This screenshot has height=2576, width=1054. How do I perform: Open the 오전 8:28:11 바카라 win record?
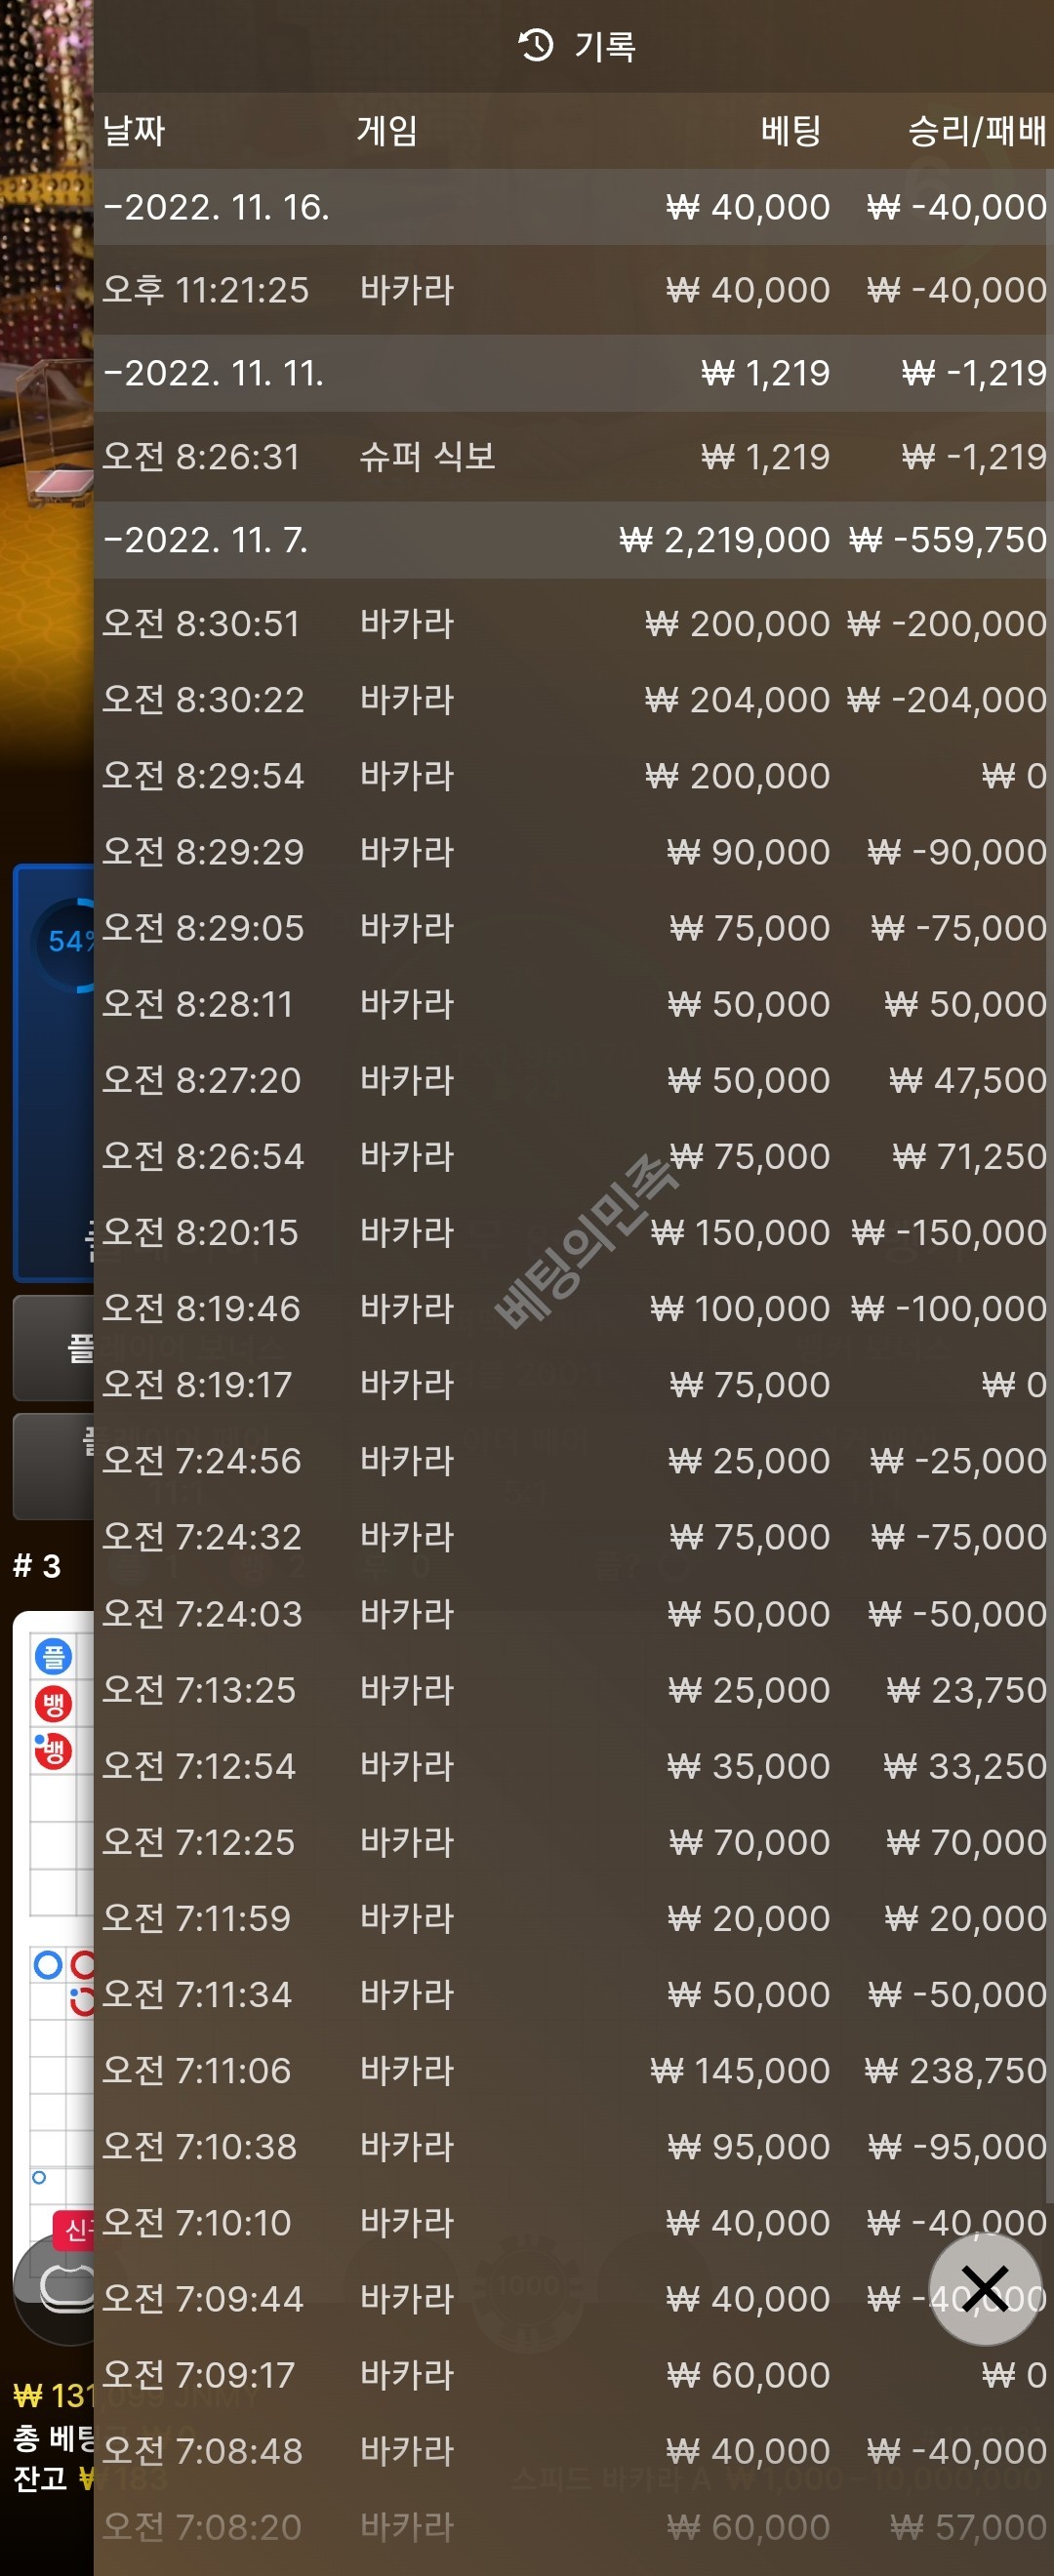pyautogui.click(x=573, y=1004)
